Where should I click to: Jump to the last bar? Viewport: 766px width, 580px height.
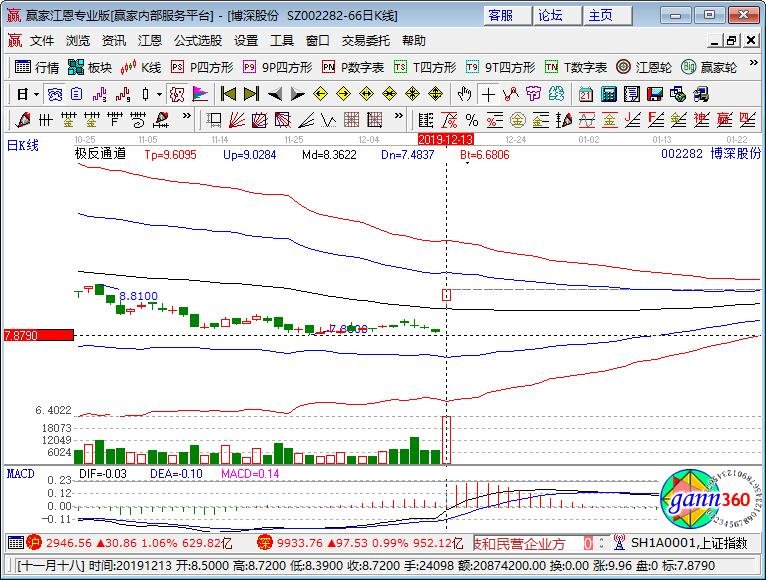[251, 94]
